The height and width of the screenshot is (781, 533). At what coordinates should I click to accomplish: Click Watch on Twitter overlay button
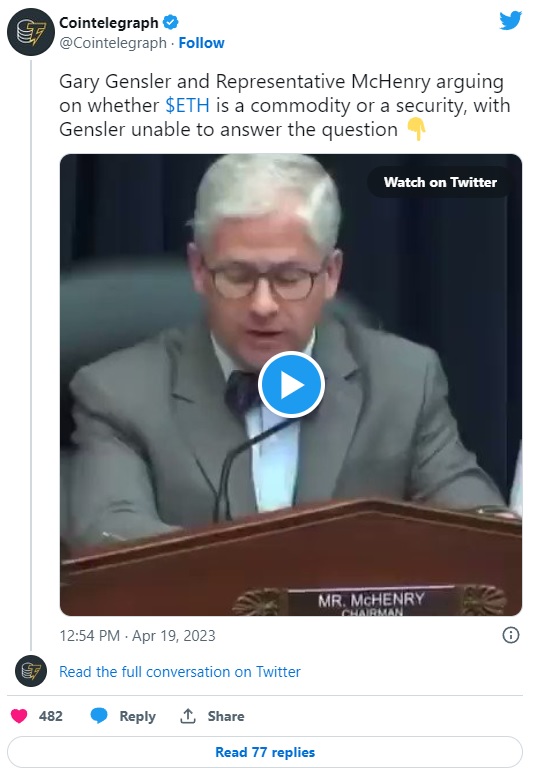click(440, 182)
